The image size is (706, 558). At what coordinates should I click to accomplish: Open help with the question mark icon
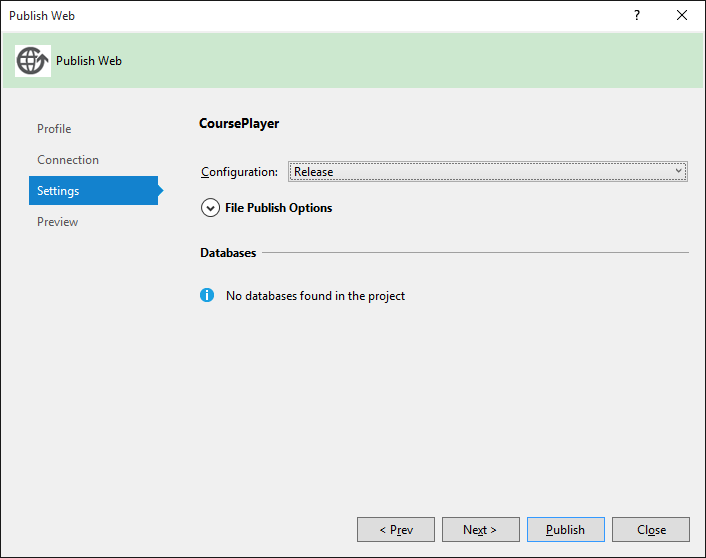(637, 15)
